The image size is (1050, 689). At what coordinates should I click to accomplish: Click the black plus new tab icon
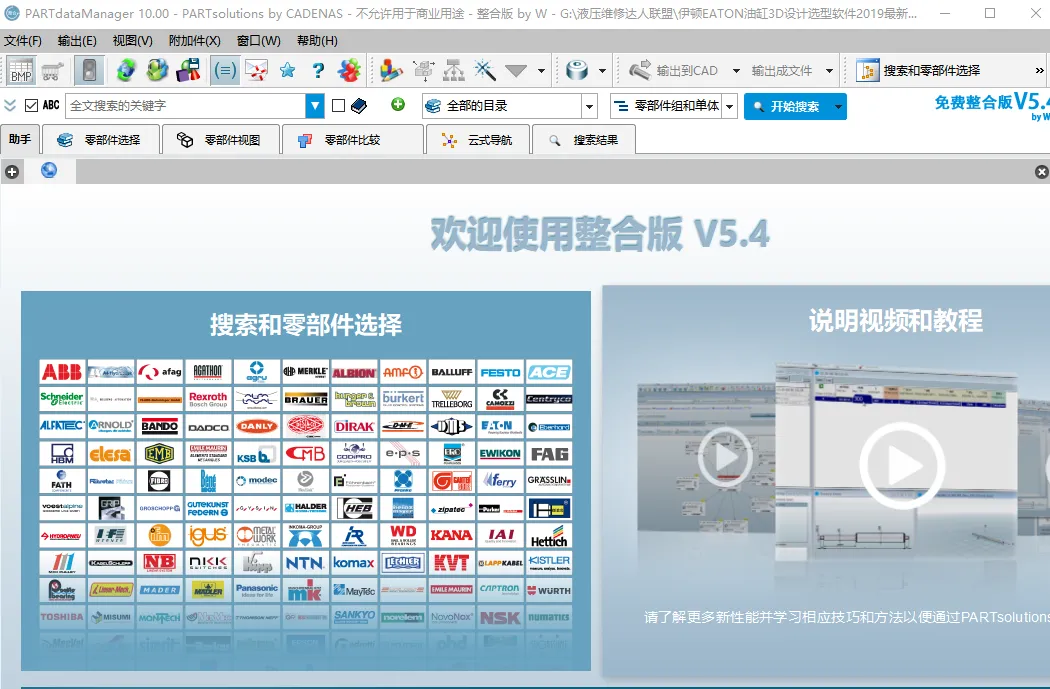(x=11, y=172)
